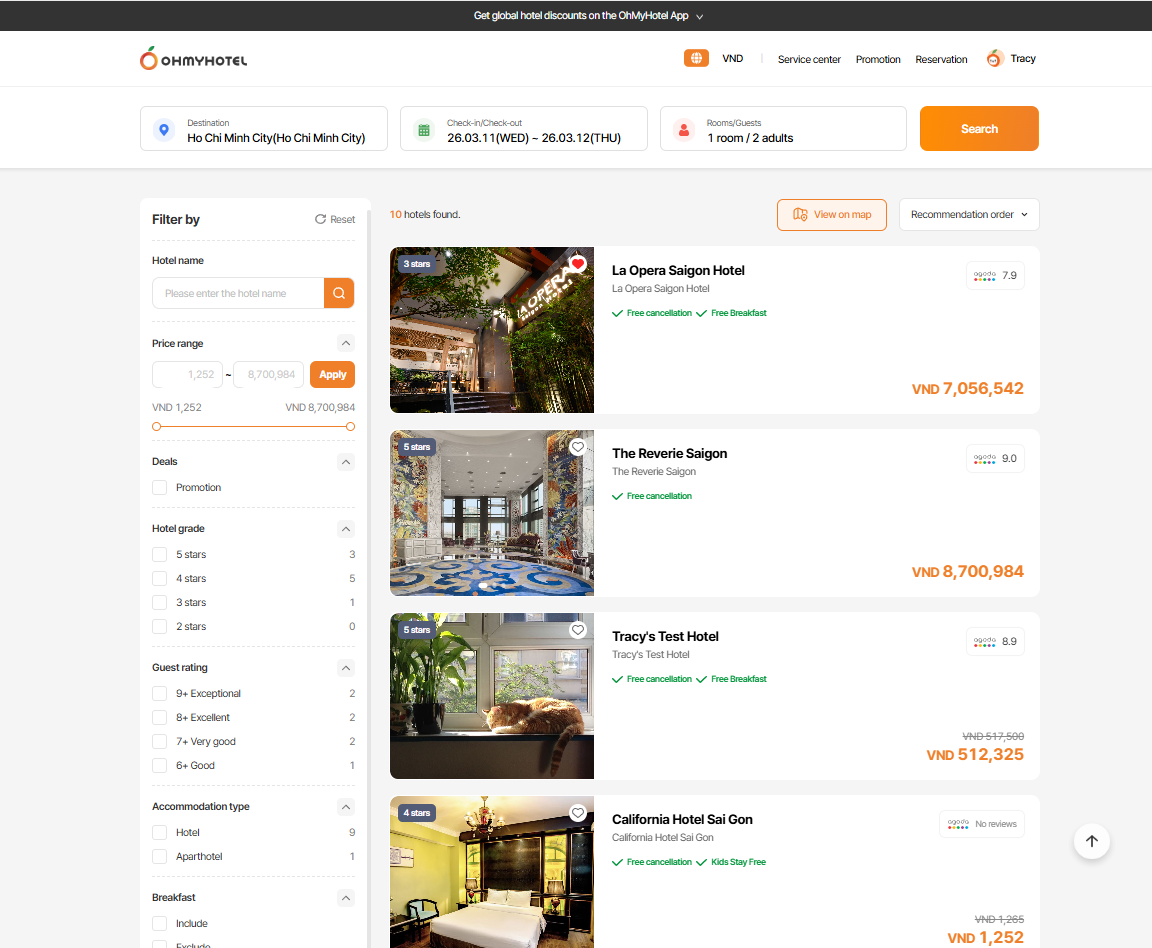Select the 8+ Excellent guest rating
This screenshot has width=1152, height=948.
coord(159,718)
